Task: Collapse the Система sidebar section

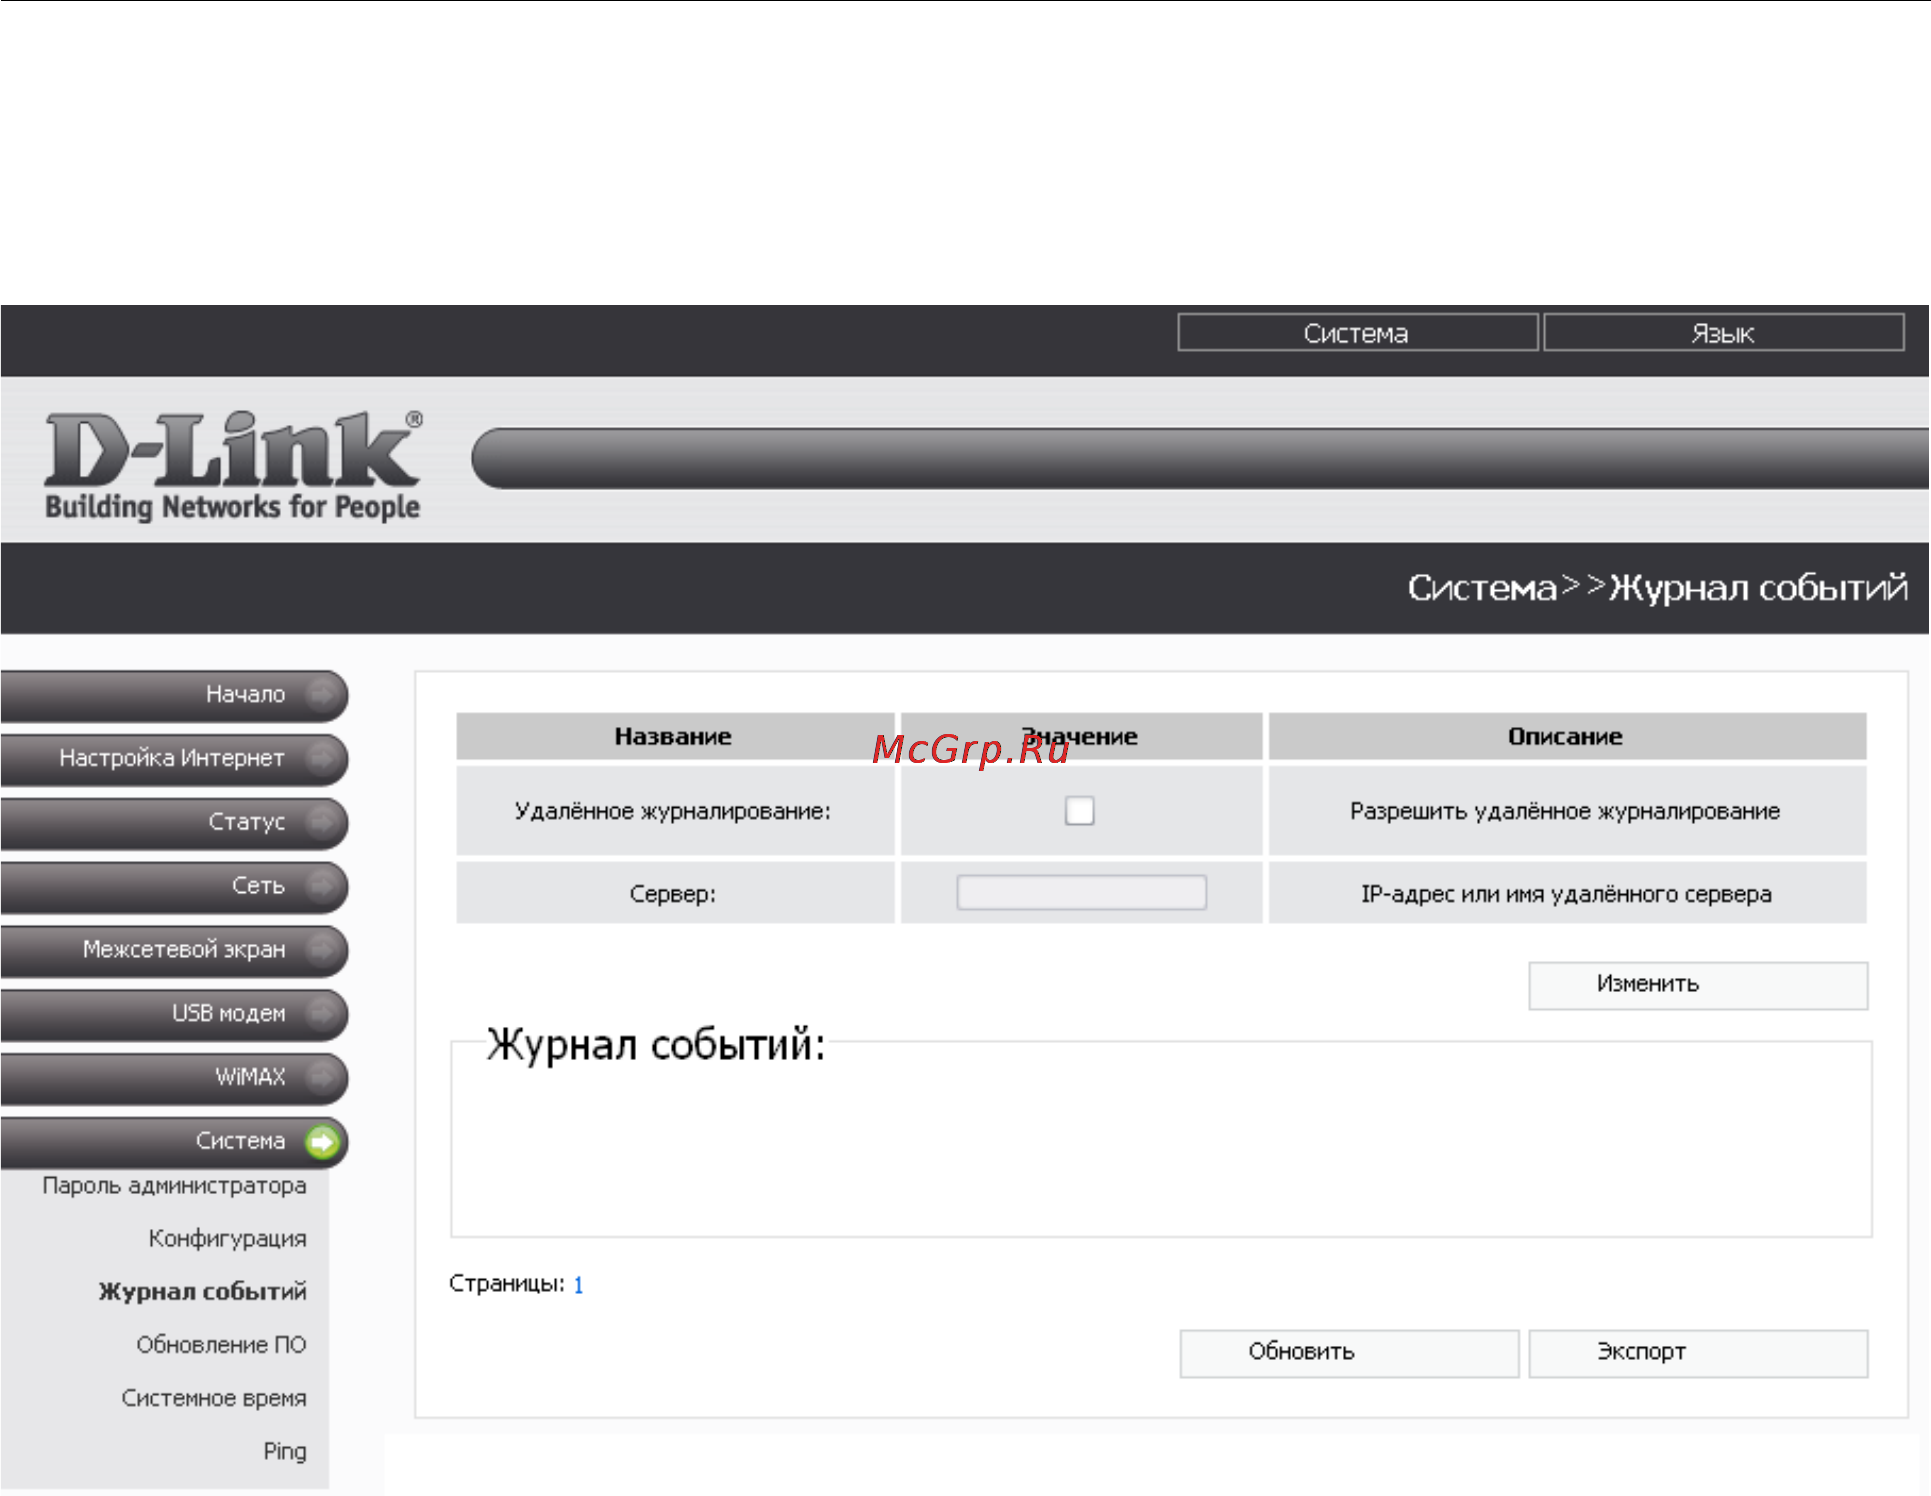Action: [x=174, y=1142]
